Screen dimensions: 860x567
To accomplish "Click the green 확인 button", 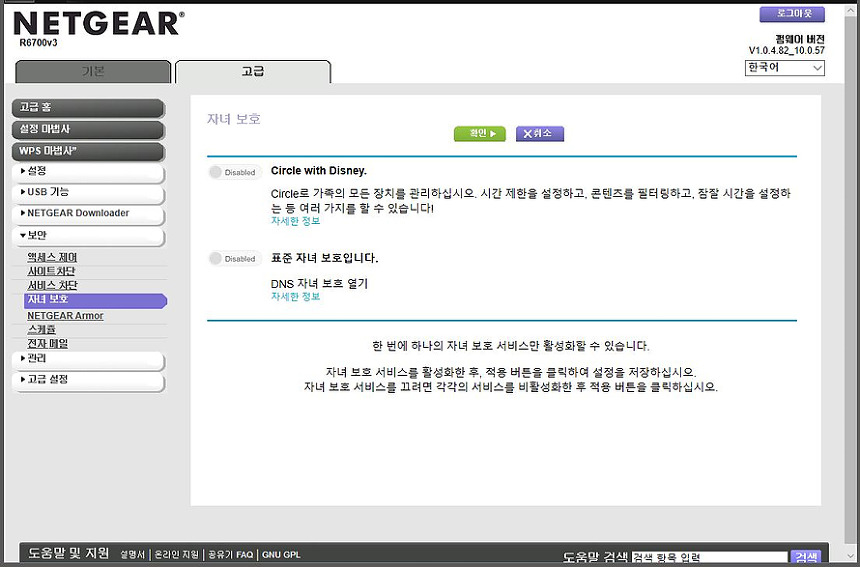I will pos(480,134).
